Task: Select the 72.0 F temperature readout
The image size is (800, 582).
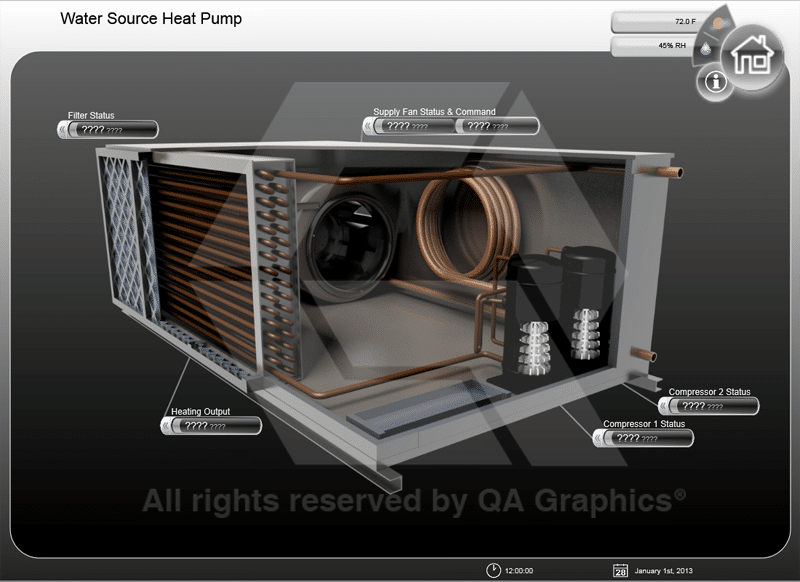Action: [685, 21]
